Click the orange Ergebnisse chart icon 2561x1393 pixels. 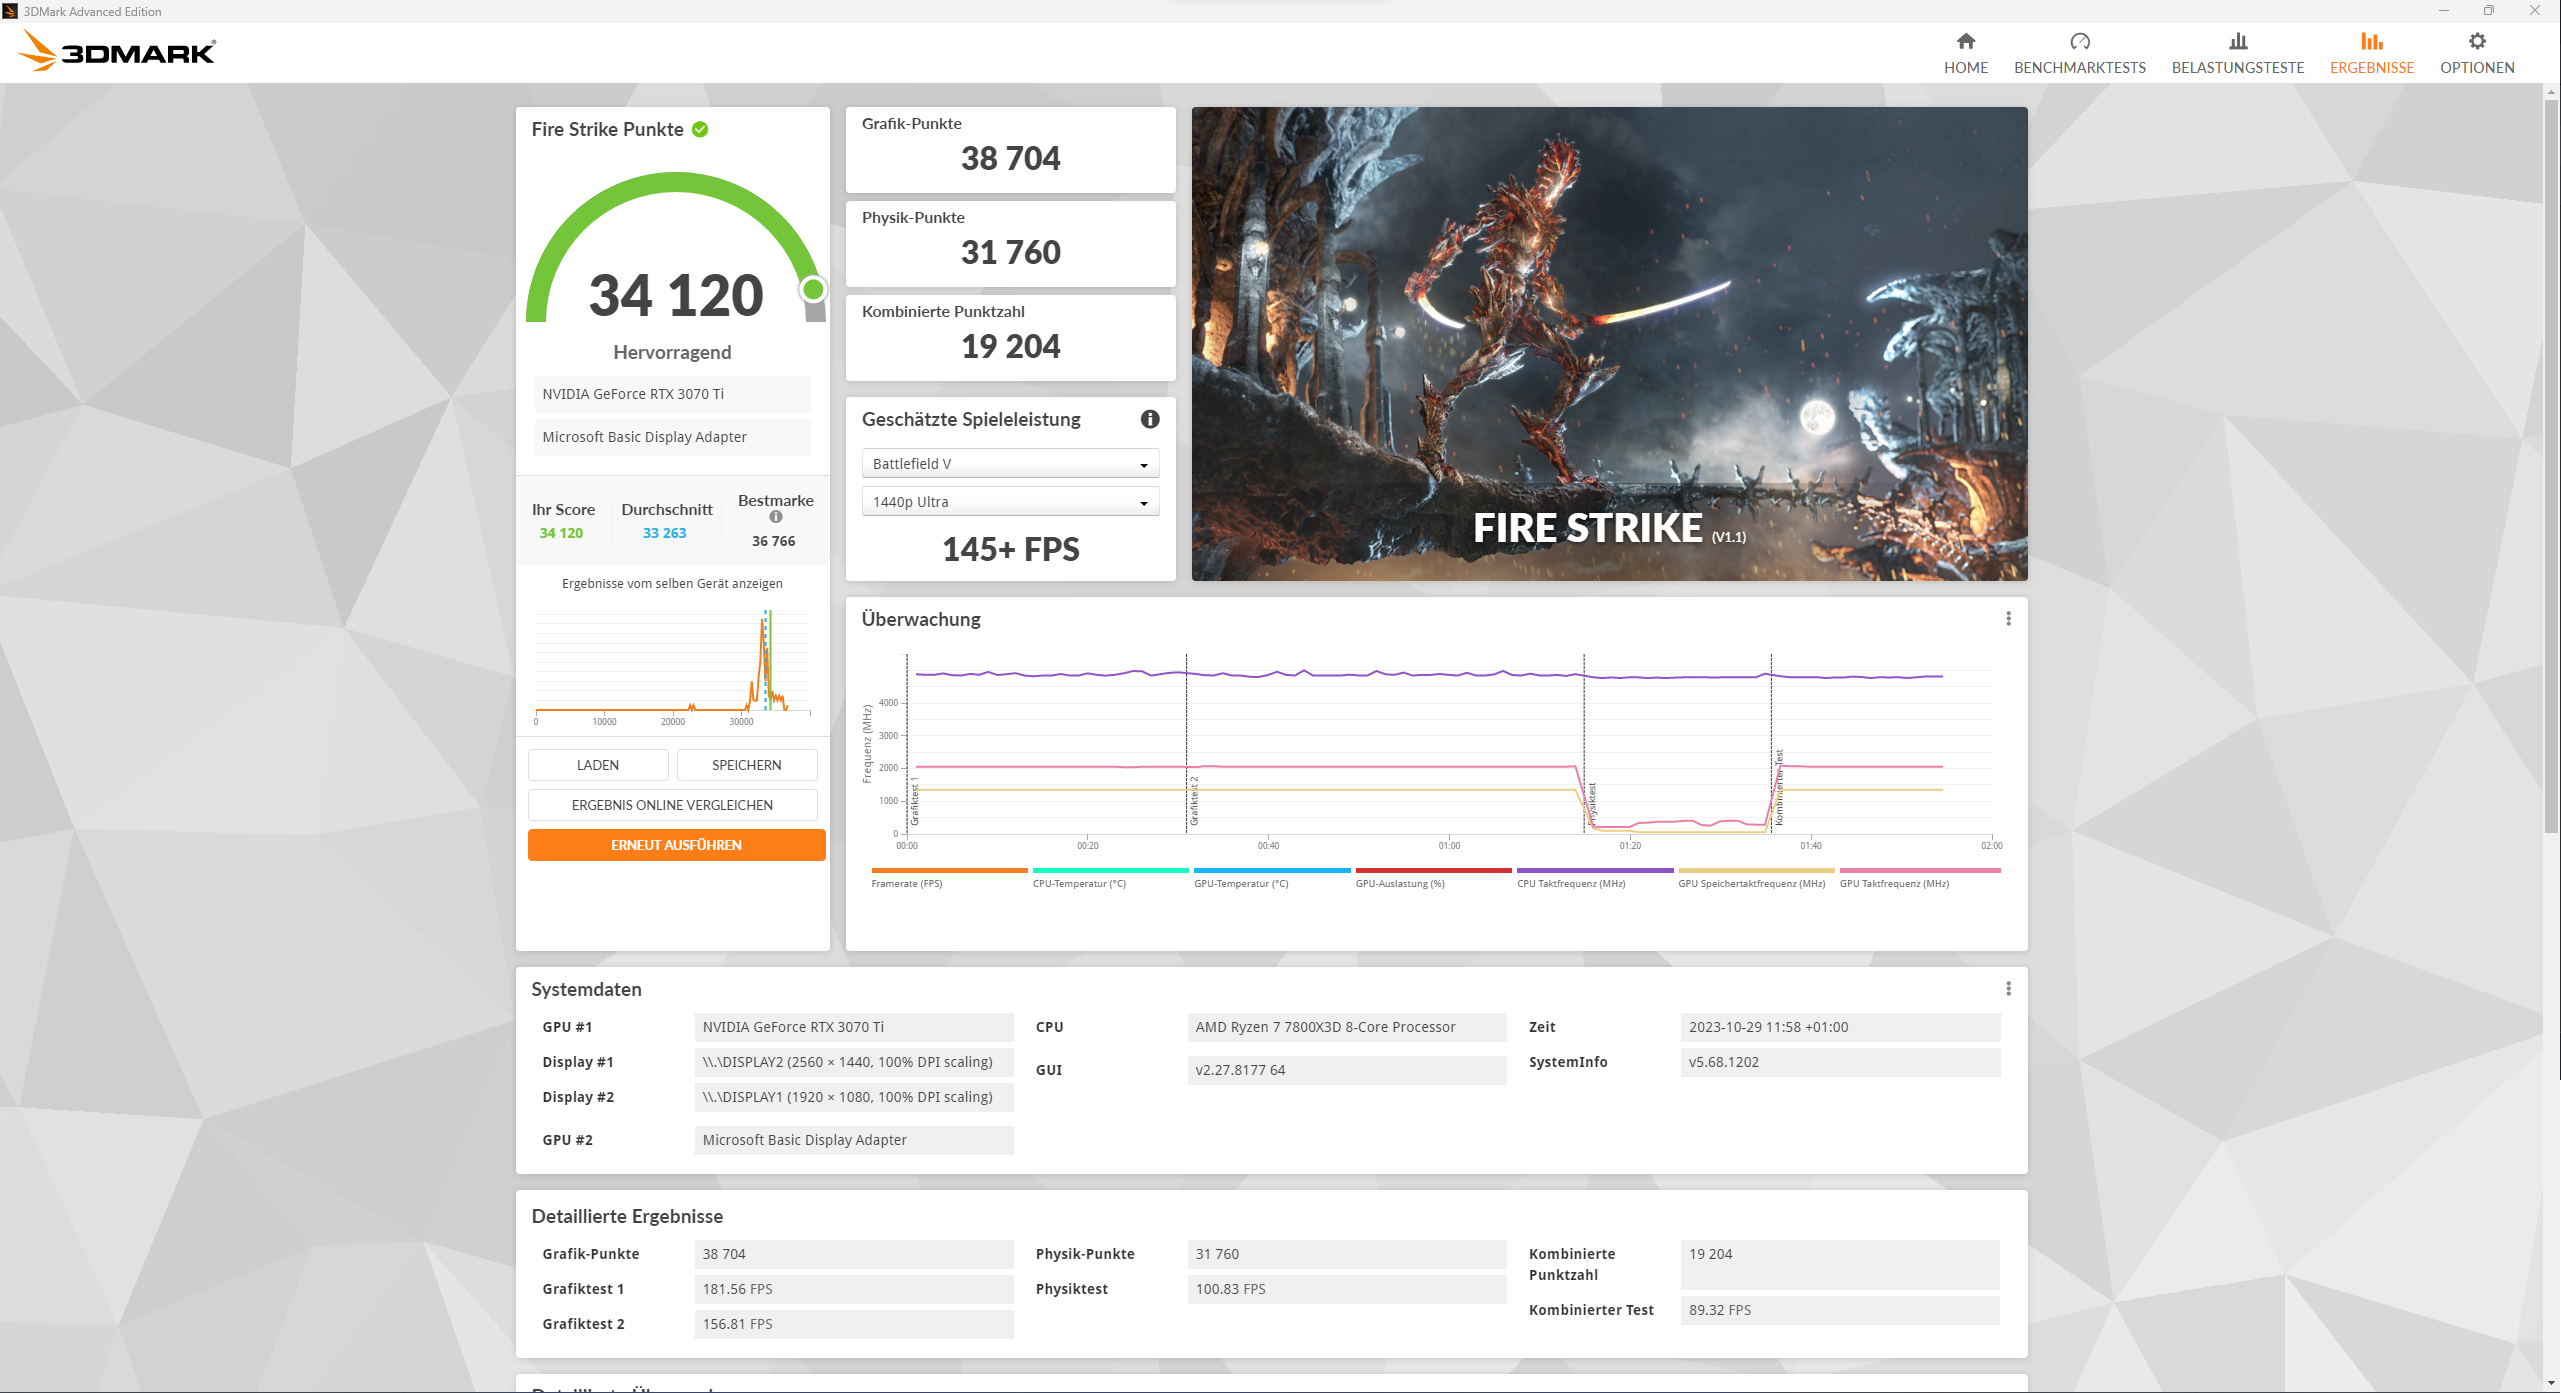point(2371,42)
